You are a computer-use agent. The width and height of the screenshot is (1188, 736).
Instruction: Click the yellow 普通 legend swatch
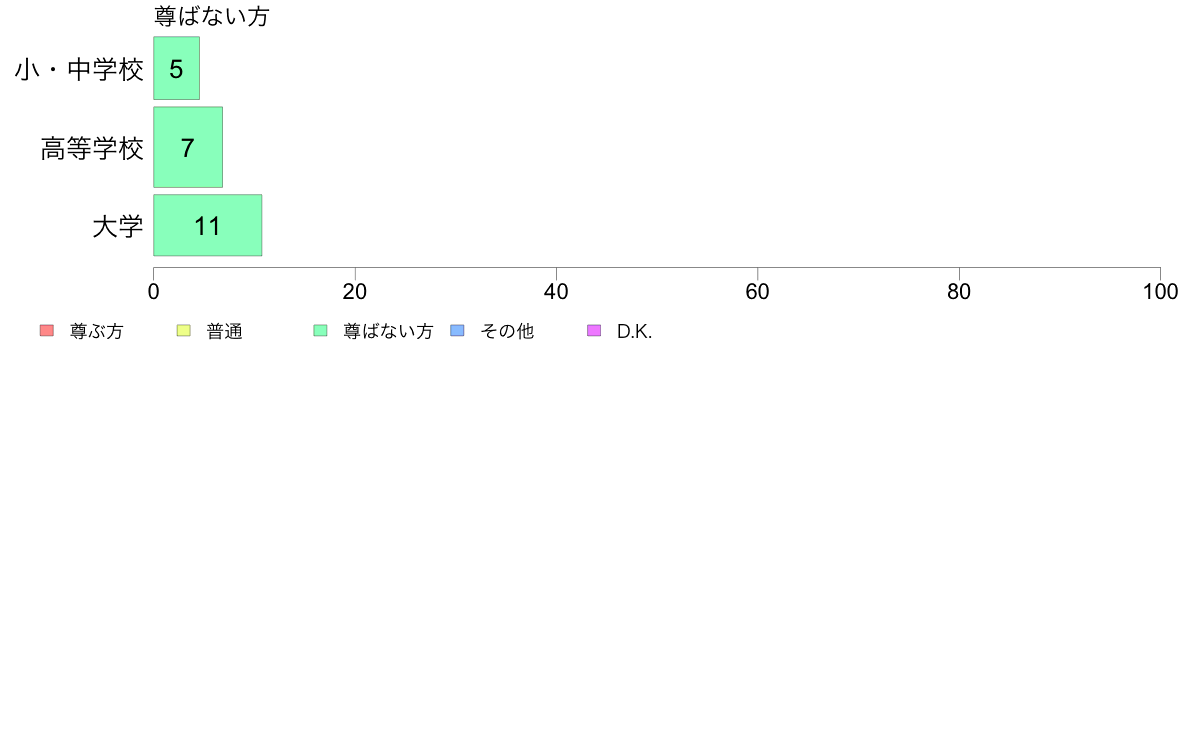click(x=183, y=330)
